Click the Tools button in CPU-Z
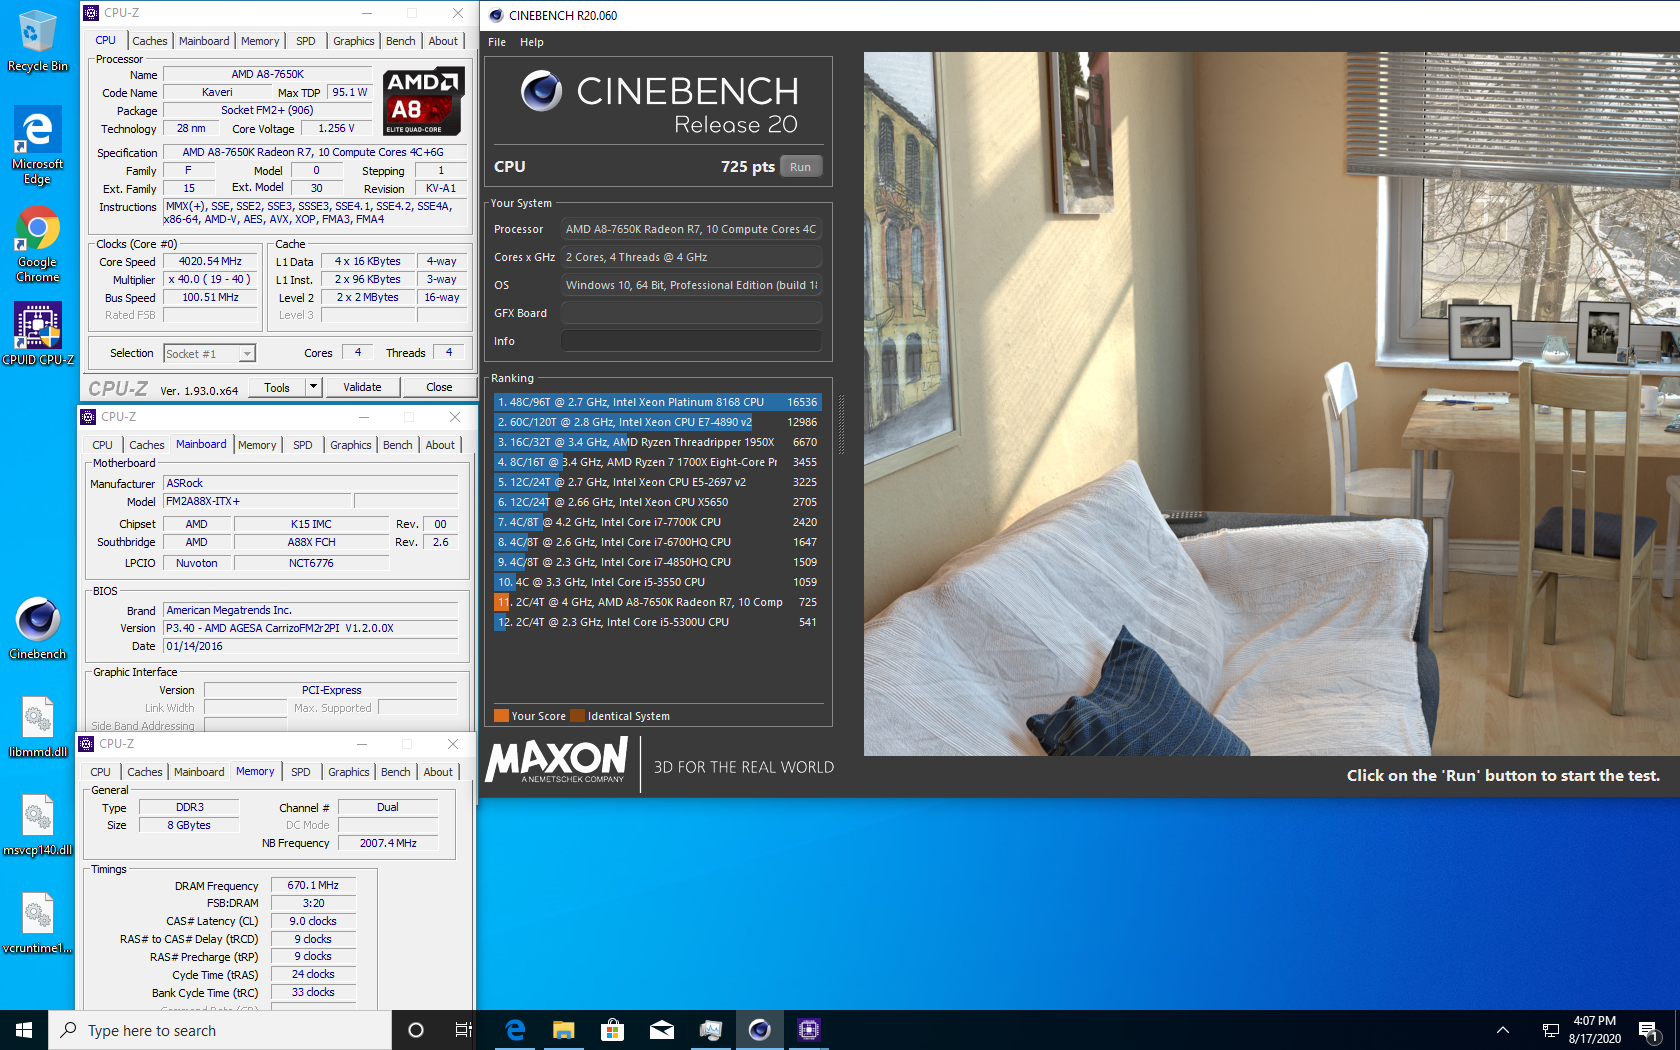This screenshot has height=1050, width=1680. [277, 387]
